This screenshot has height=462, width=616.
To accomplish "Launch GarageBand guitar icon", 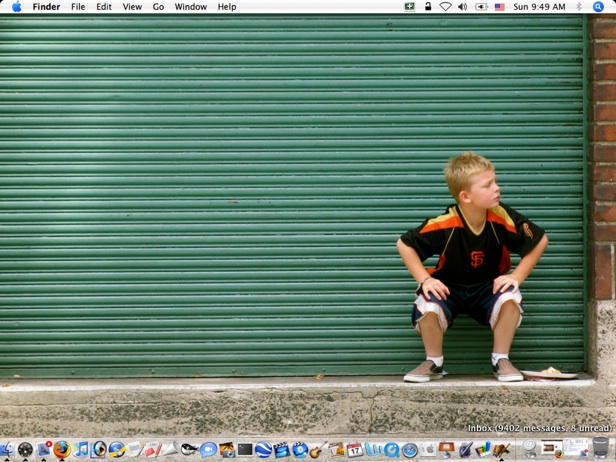I will (317, 450).
